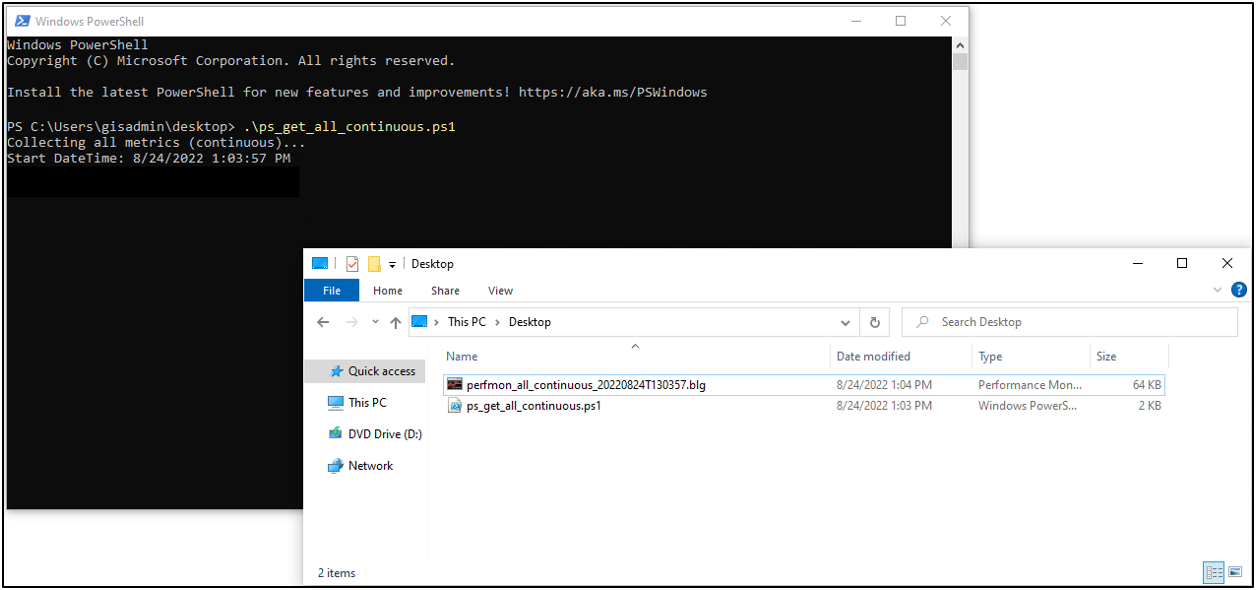Switch to Details view layout
Screen dimensions: 1256x590
point(1215,573)
